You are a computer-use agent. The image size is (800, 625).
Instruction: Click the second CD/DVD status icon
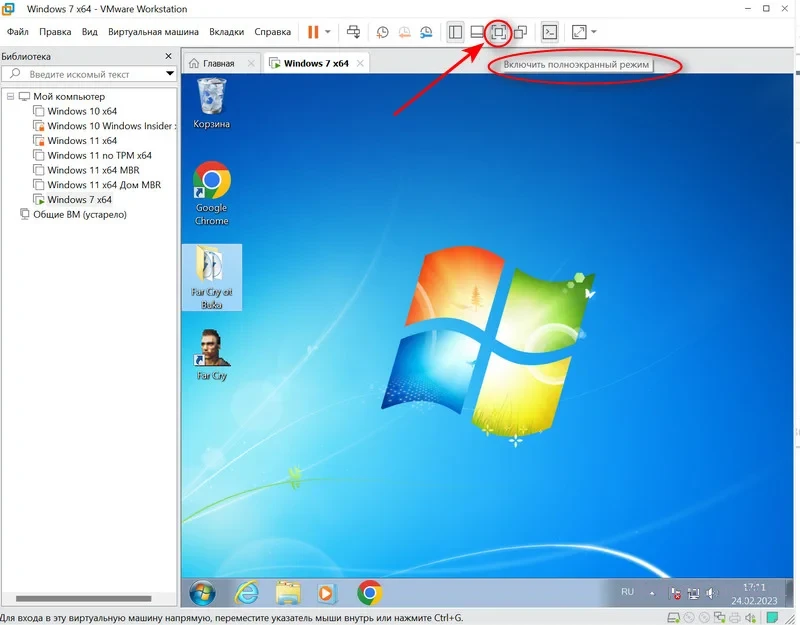click(x=704, y=618)
